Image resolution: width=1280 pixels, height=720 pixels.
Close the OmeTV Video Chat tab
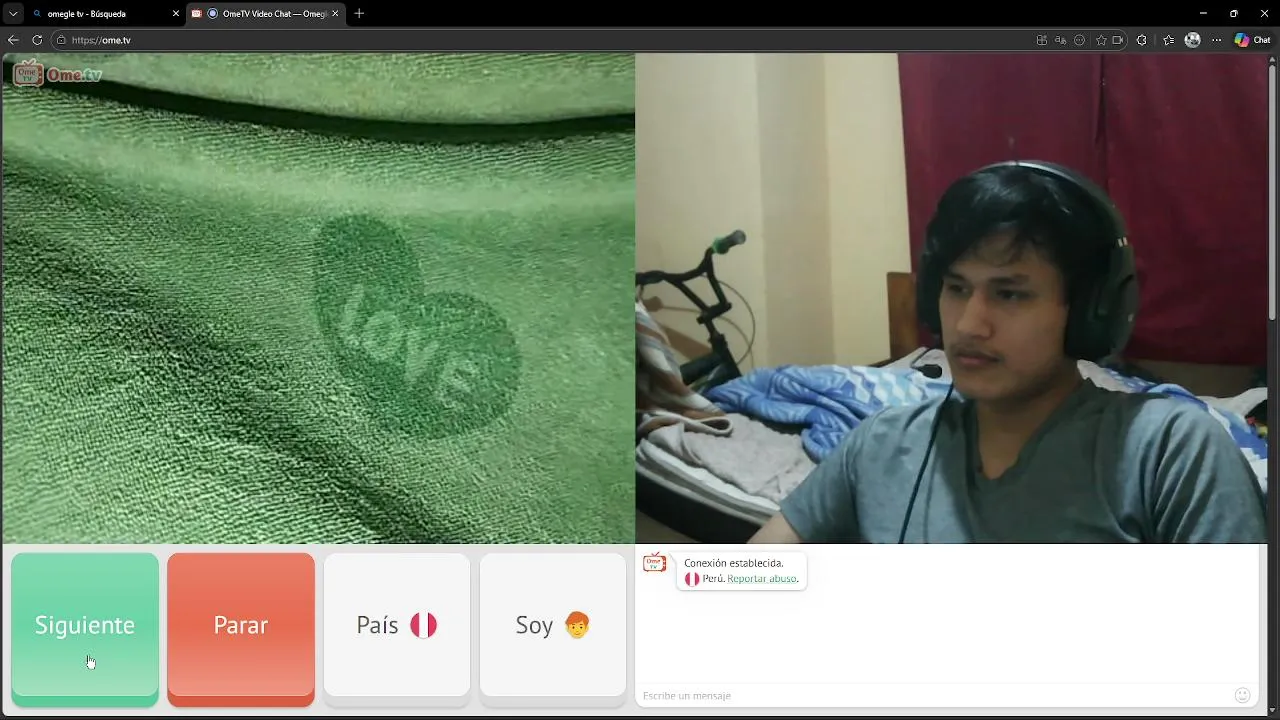point(335,14)
